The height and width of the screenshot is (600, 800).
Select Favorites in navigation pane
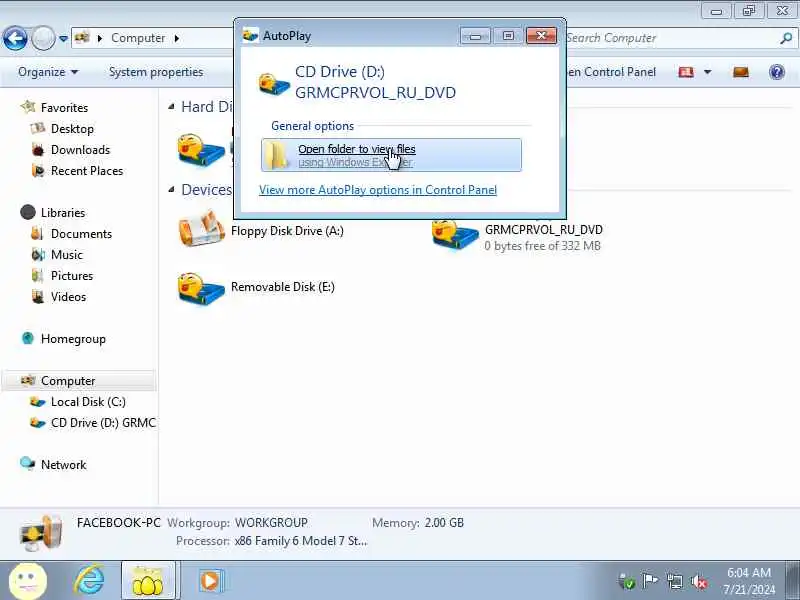pos(64,108)
